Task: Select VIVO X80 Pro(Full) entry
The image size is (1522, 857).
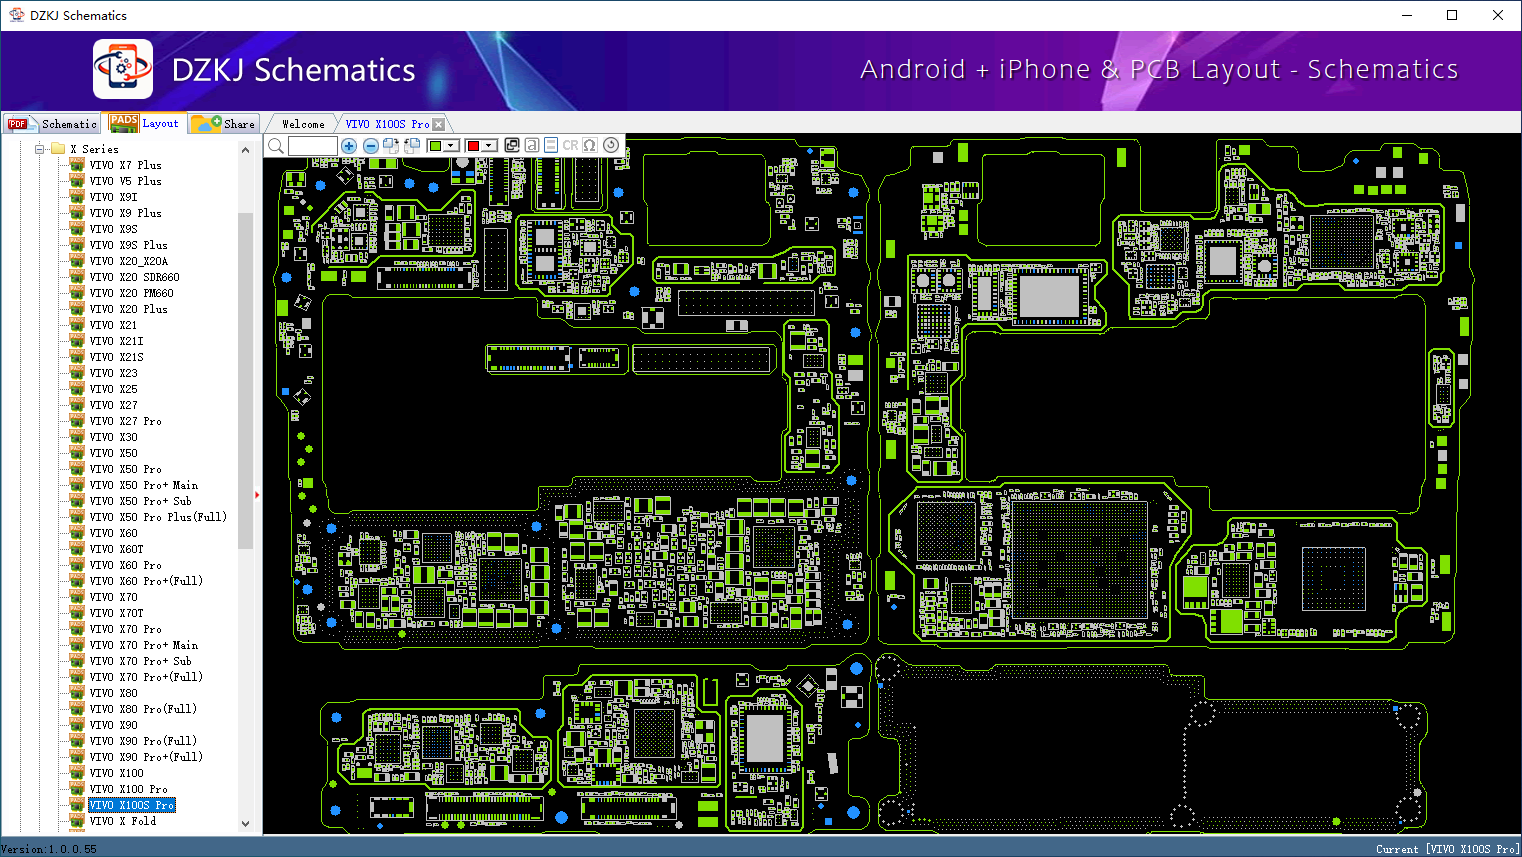Action: 143,709
